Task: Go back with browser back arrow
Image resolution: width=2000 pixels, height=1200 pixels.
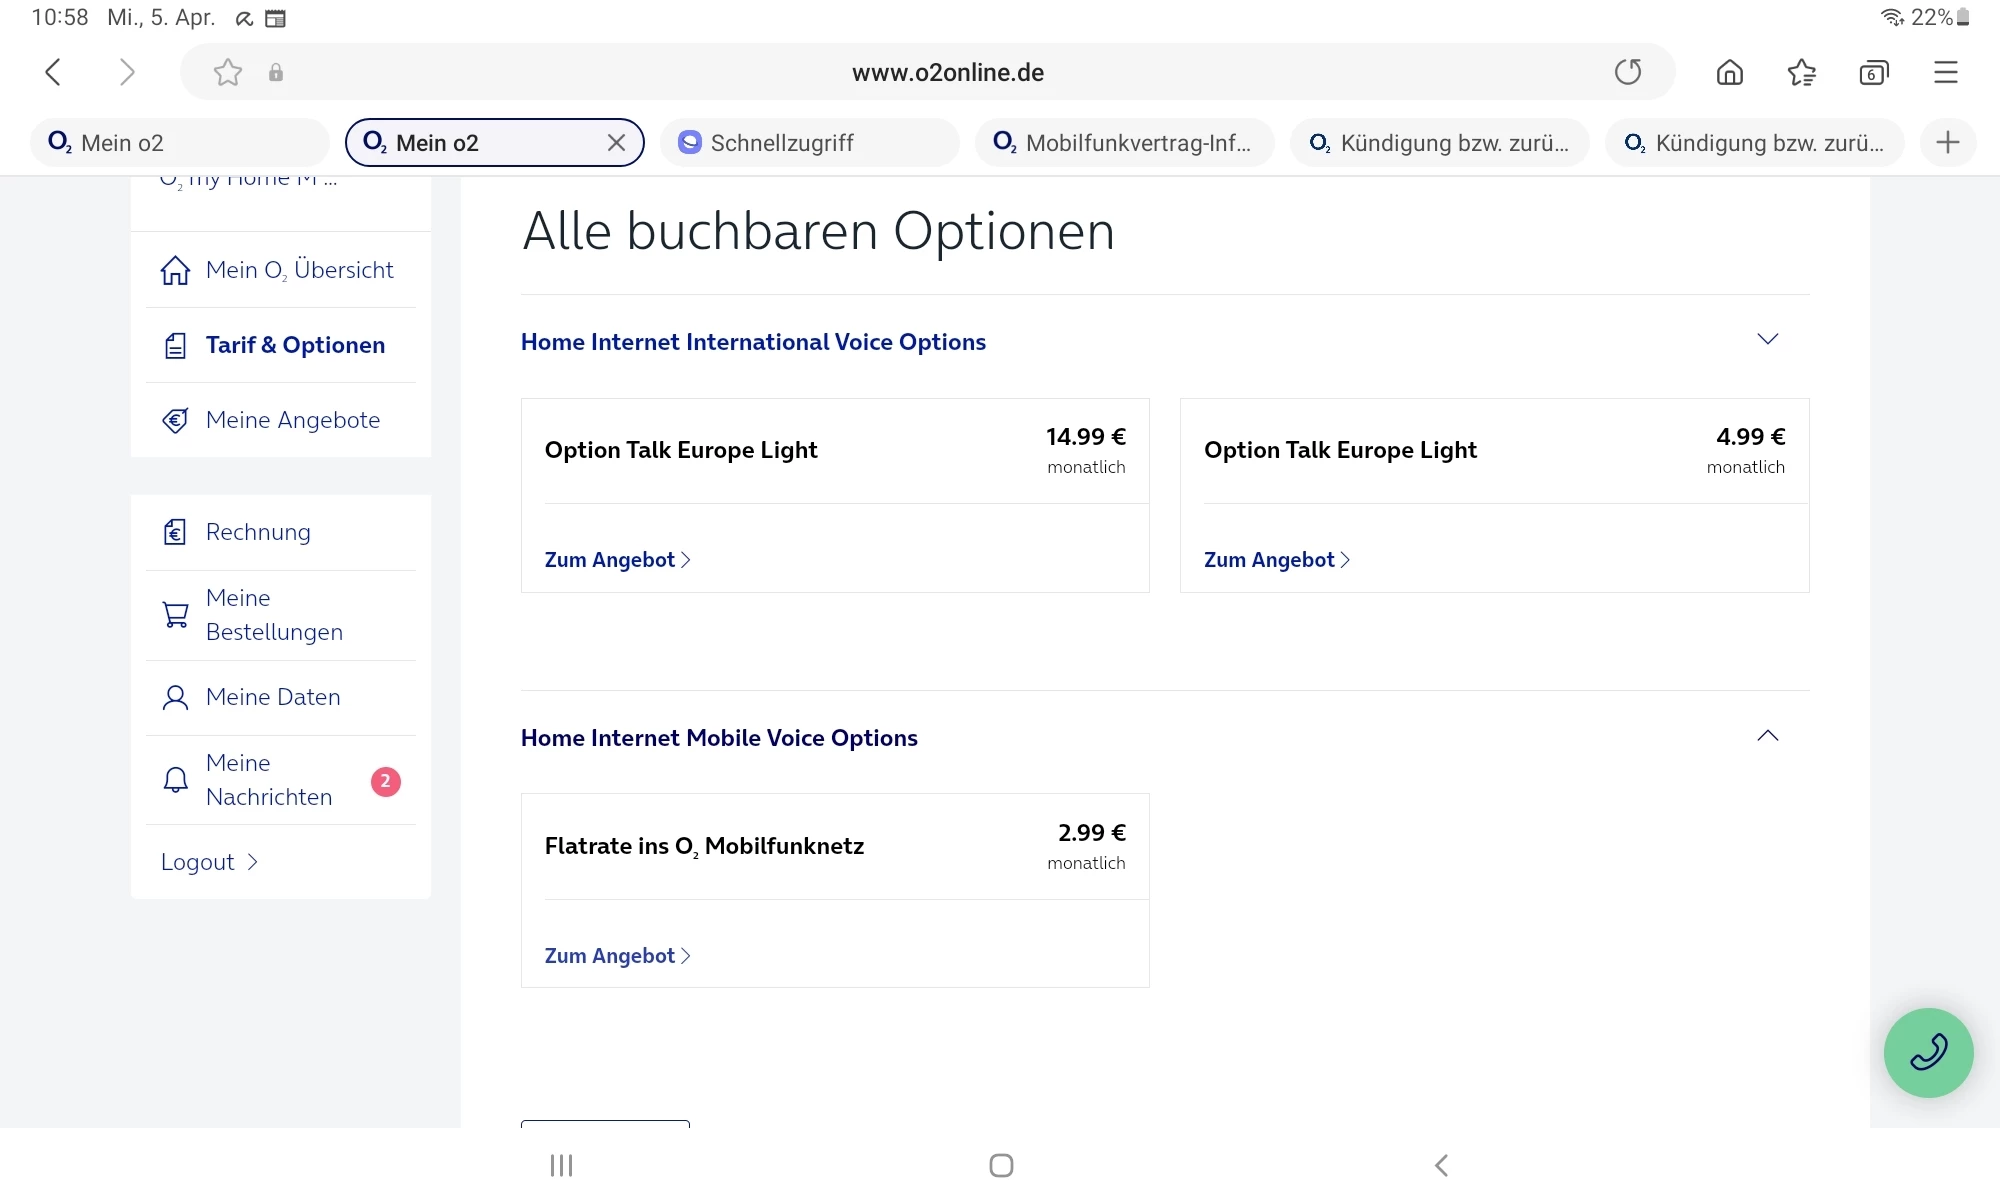Action: [x=54, y=72]
